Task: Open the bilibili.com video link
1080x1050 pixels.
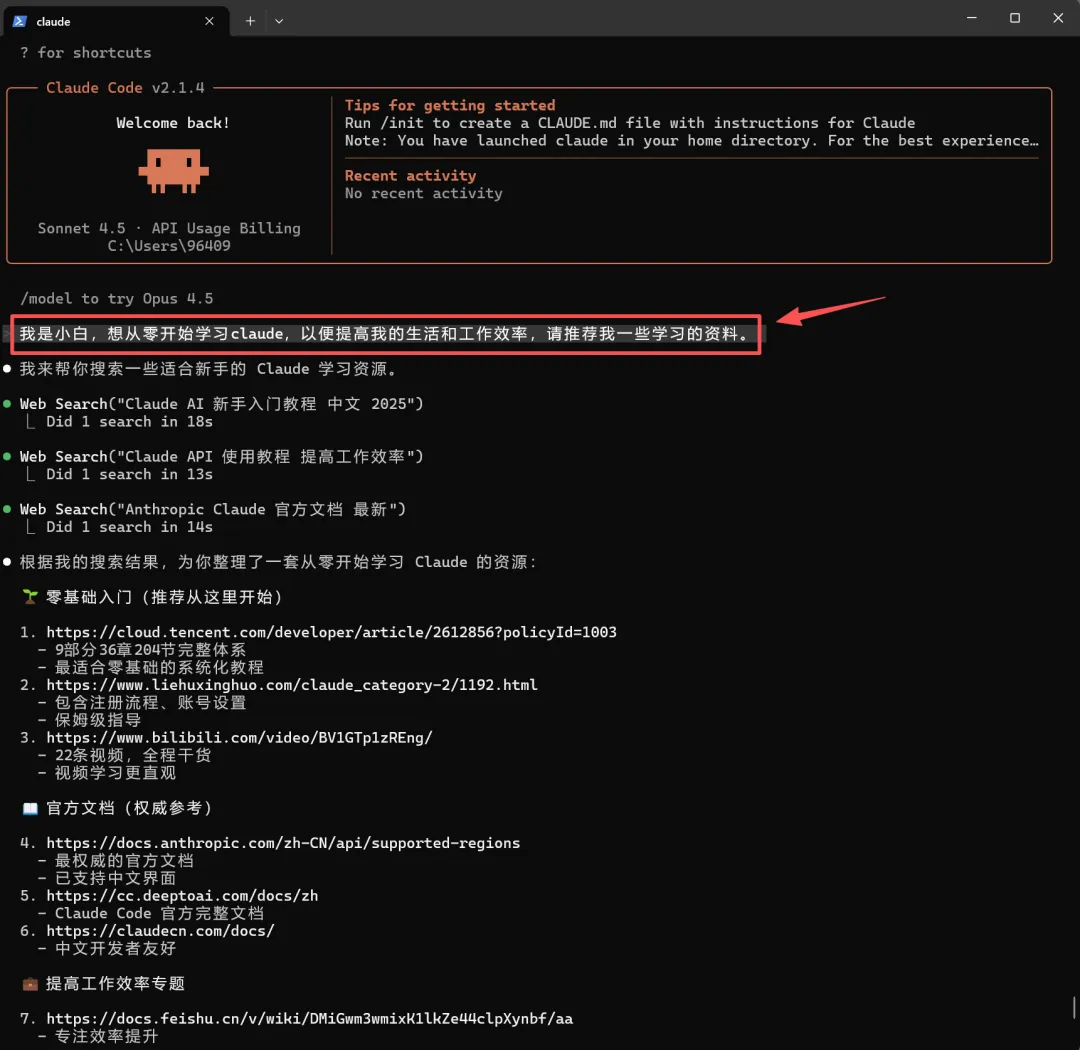Action: tap(239, 737)
